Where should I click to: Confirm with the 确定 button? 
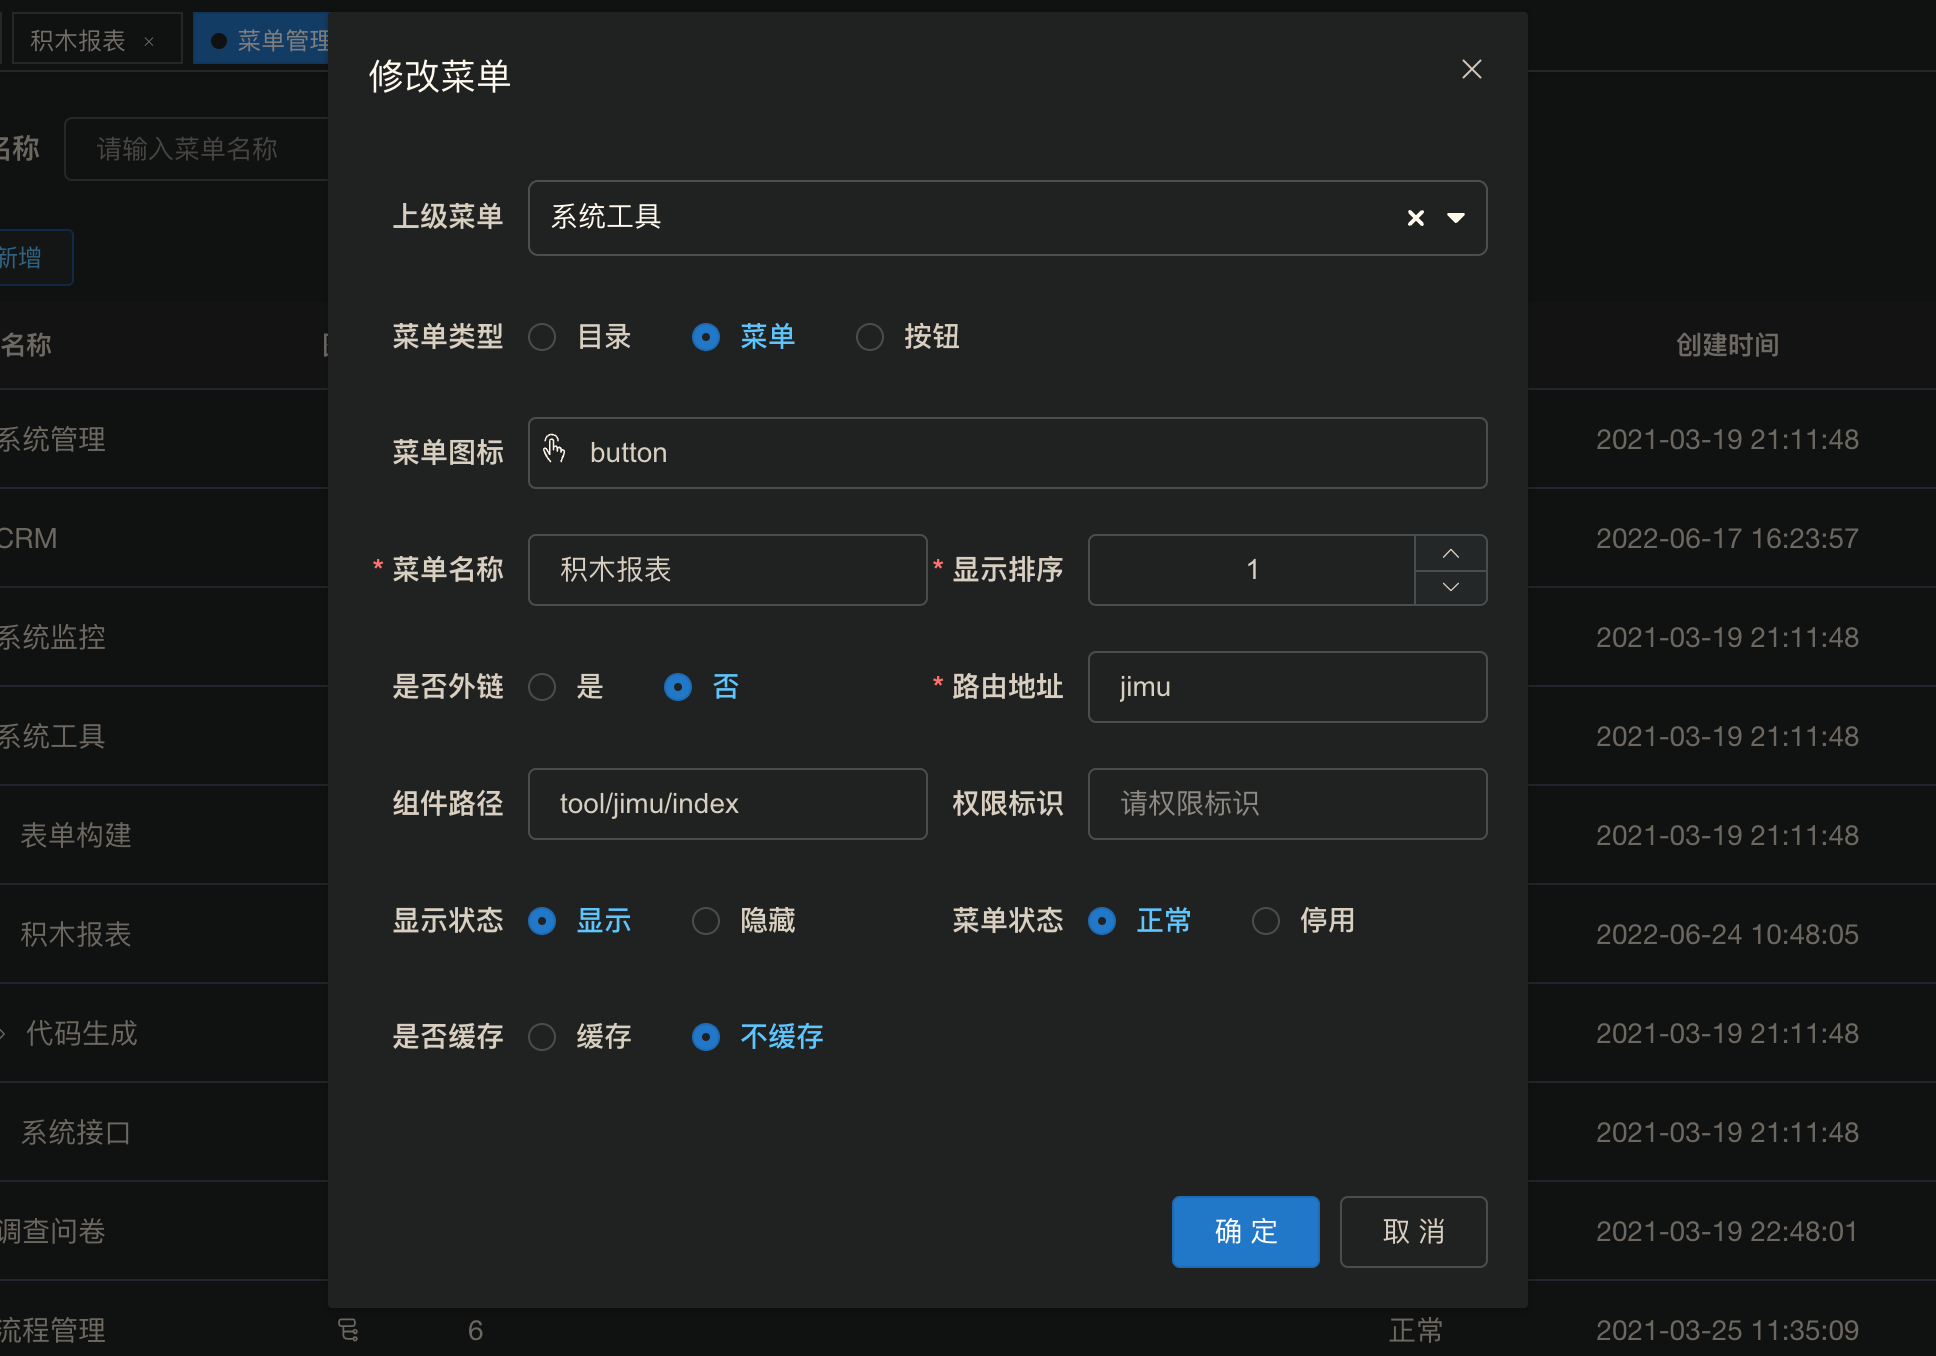click(1245, 1232)
